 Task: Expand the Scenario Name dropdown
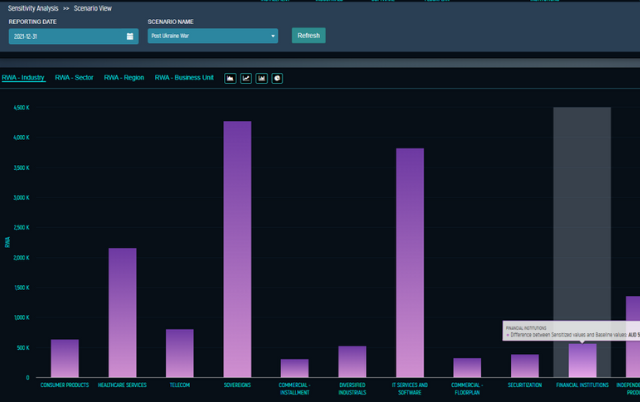pyautogui.click(x=273, y=37)
